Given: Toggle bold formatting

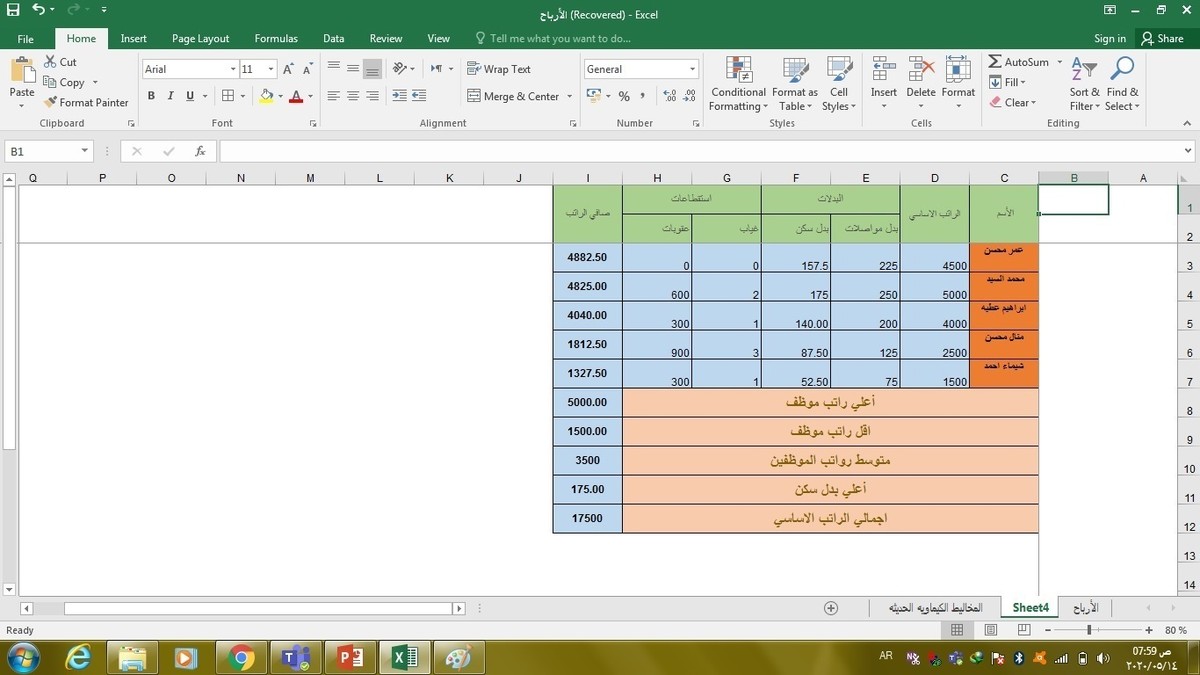Looking at the screenshot, I should pos(152,96).
